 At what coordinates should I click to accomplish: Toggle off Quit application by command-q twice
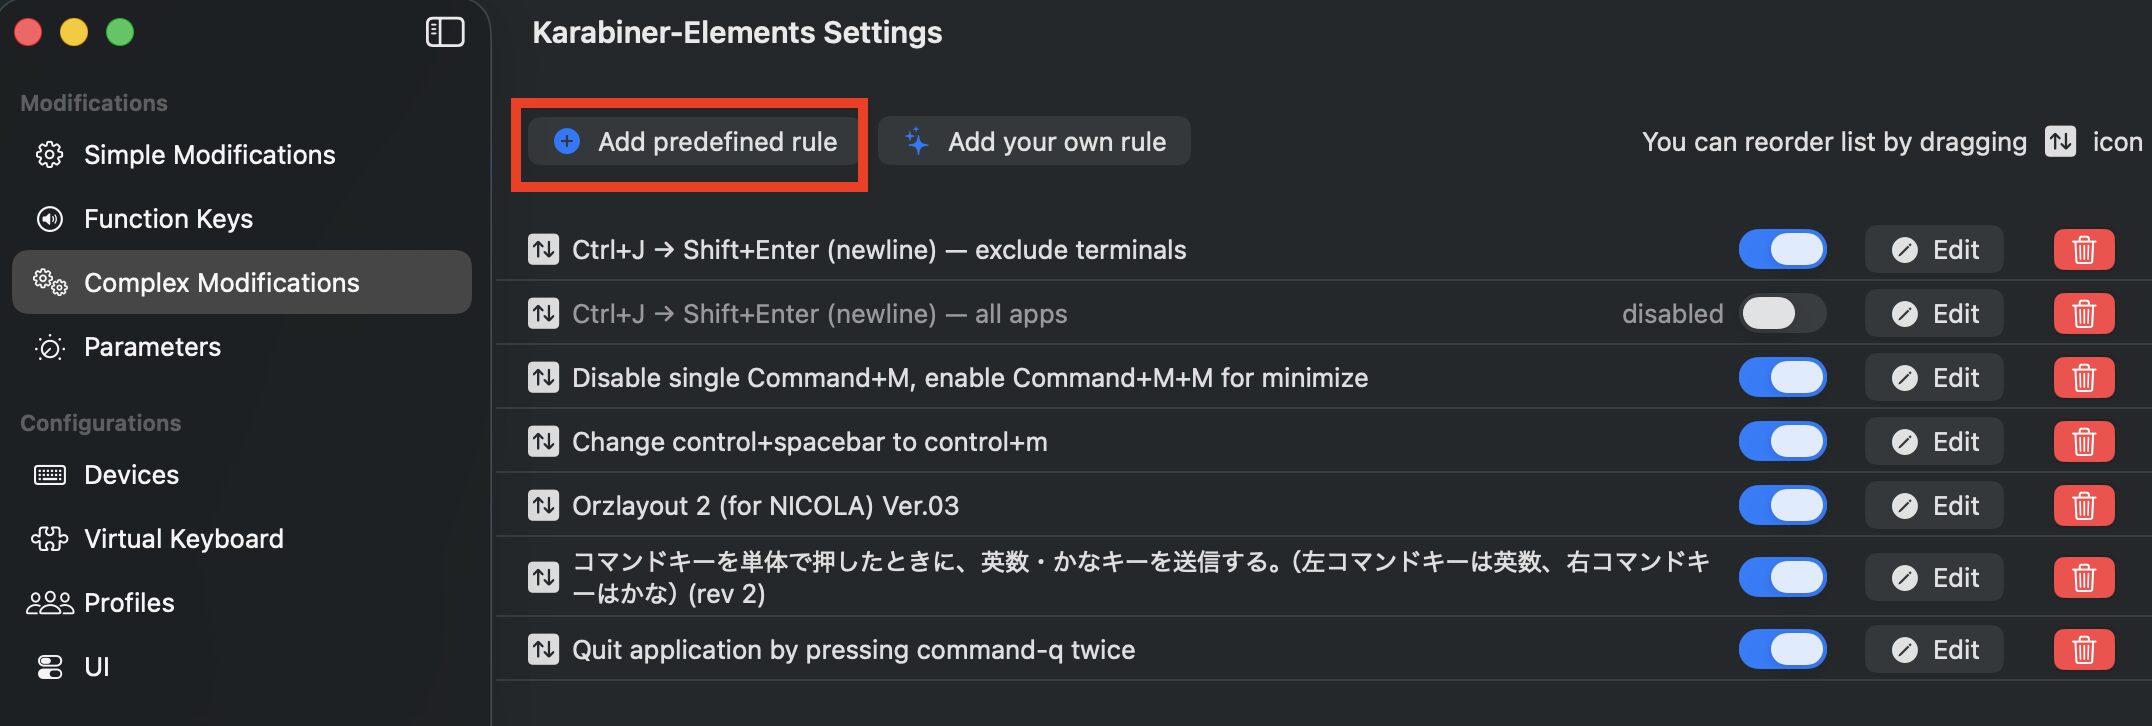1782,650
